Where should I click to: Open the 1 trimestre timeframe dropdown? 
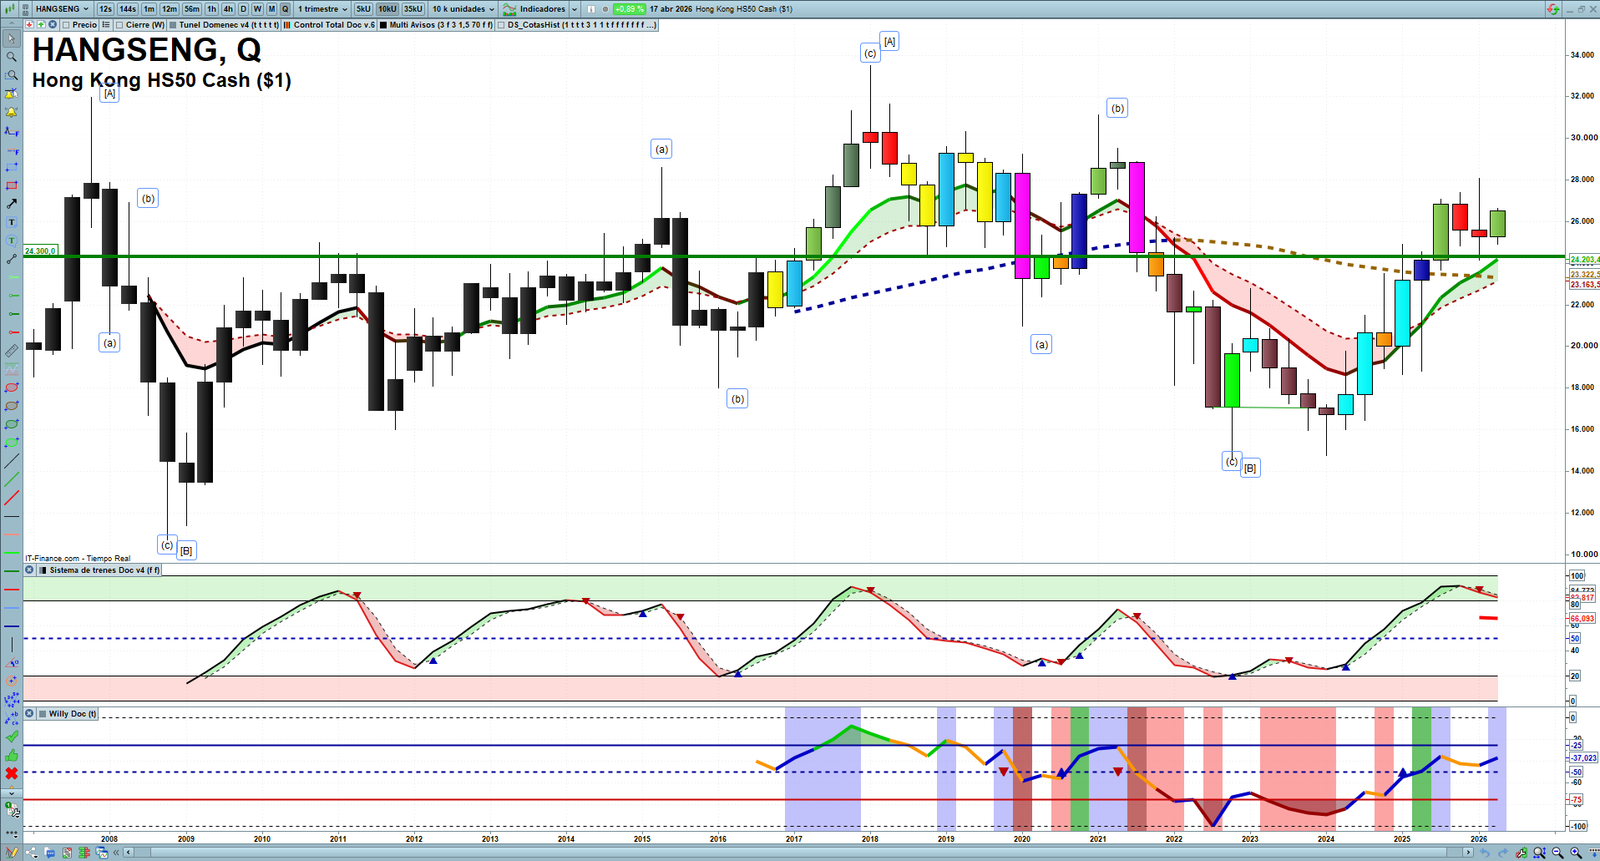click(322, 9)
